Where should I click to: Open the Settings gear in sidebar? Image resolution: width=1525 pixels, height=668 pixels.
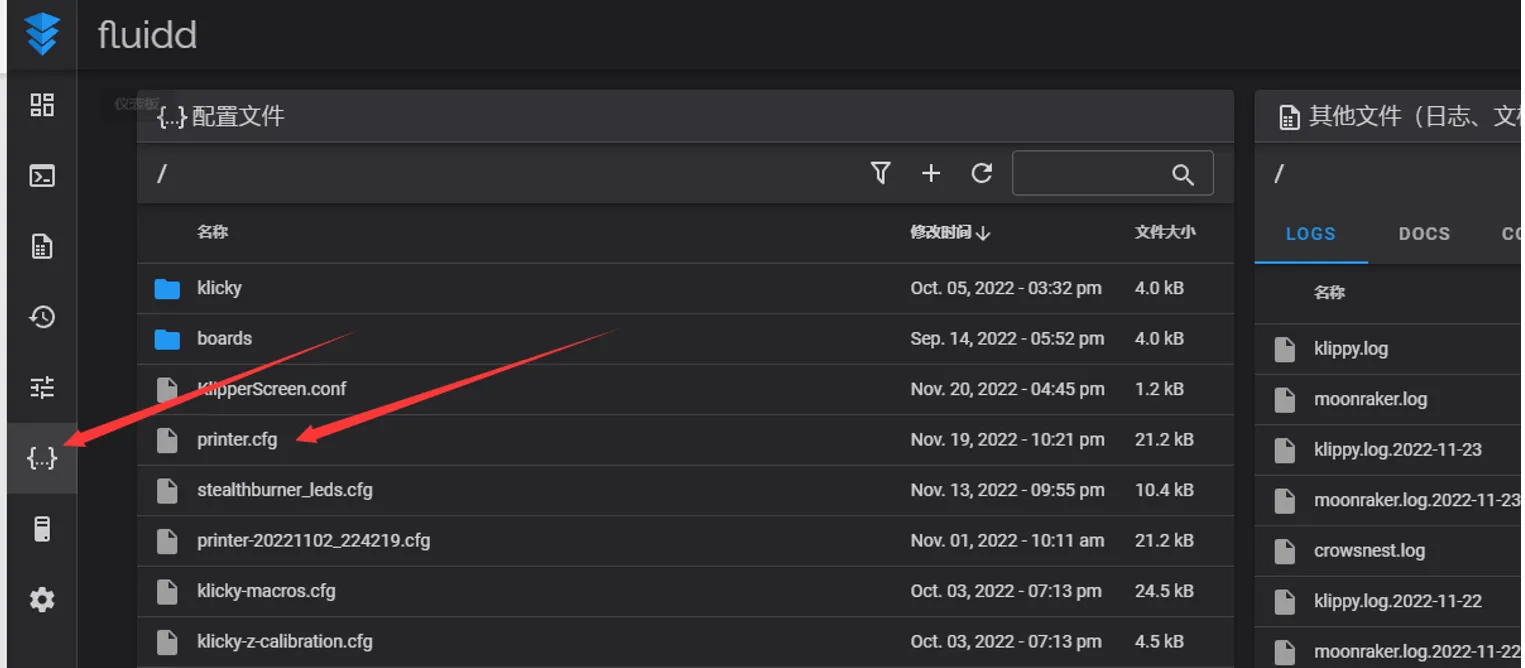(x=42, y=600)
